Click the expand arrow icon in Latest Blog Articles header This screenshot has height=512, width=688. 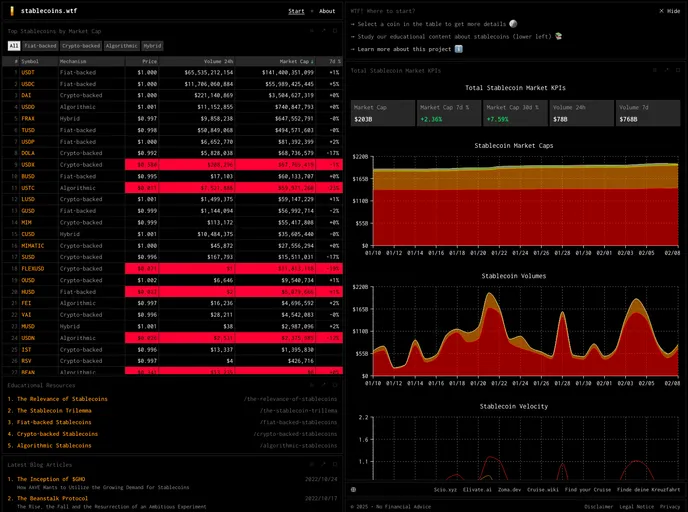[323, 464]
